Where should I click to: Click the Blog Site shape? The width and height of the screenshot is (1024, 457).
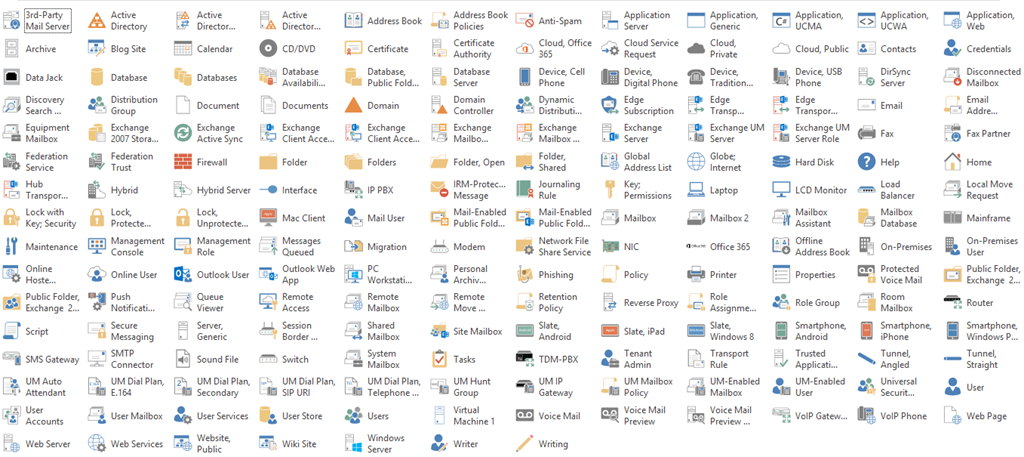click(97, 49)
